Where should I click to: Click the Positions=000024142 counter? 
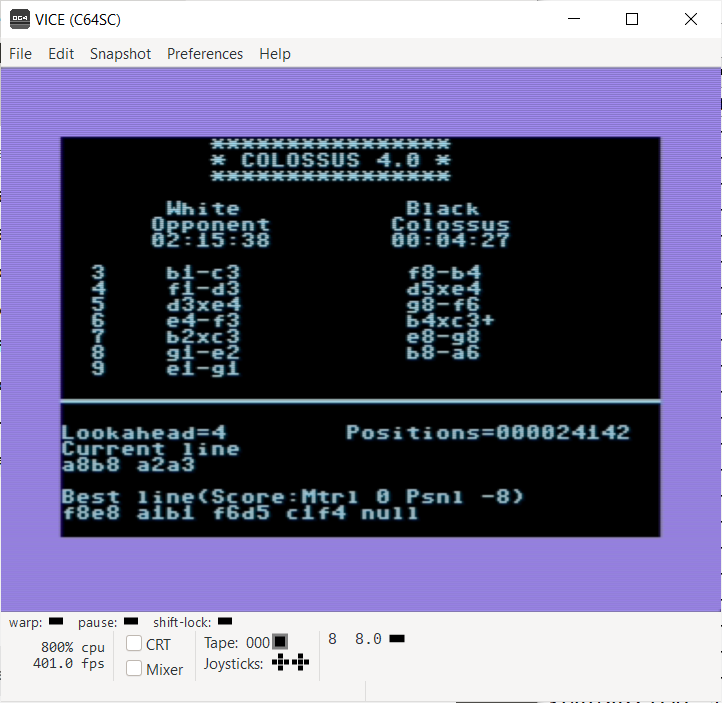click(x=488, y=432)
